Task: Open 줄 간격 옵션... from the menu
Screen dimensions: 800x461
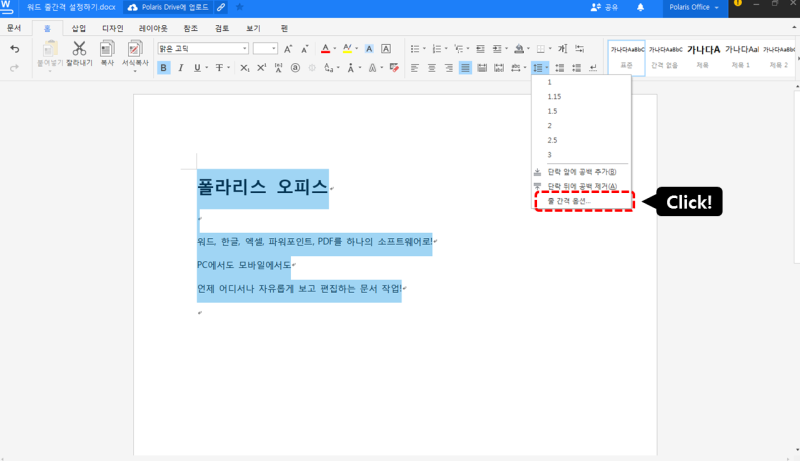Action: point(581,201)
